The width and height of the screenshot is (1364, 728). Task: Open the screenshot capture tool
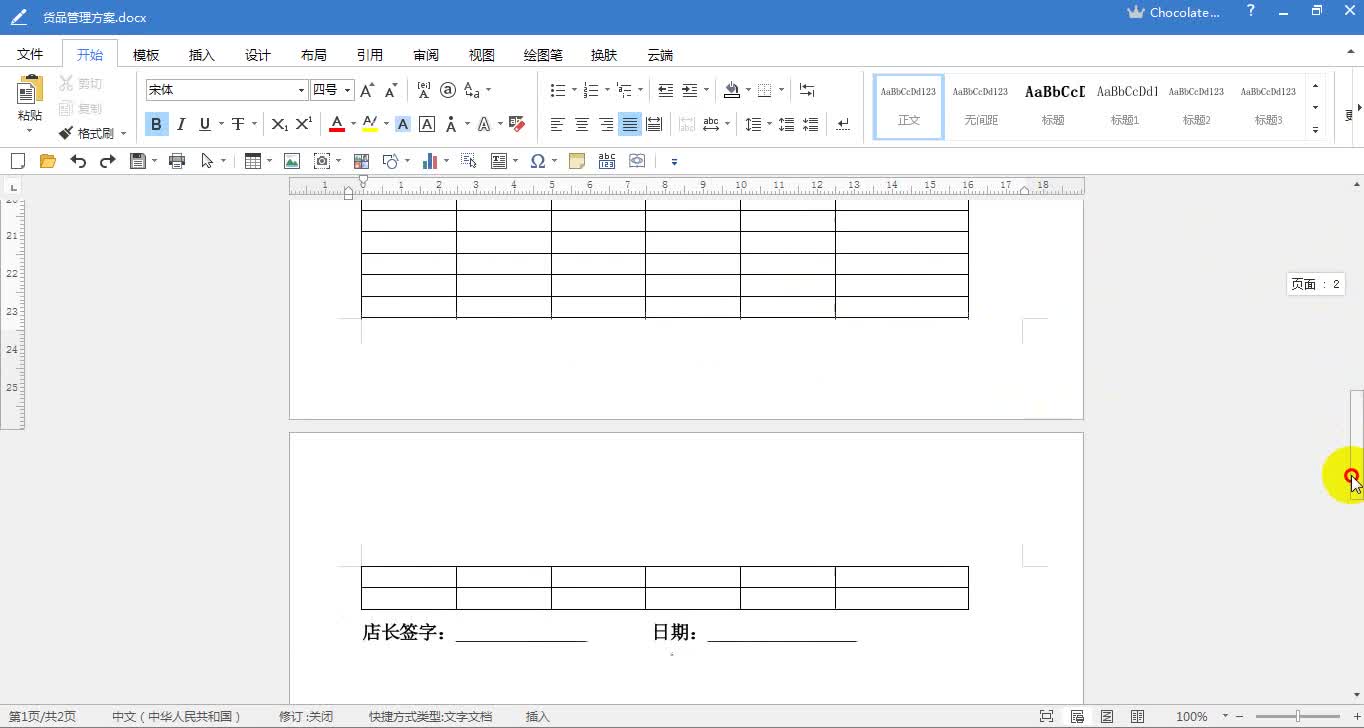[x=321, y=160]
